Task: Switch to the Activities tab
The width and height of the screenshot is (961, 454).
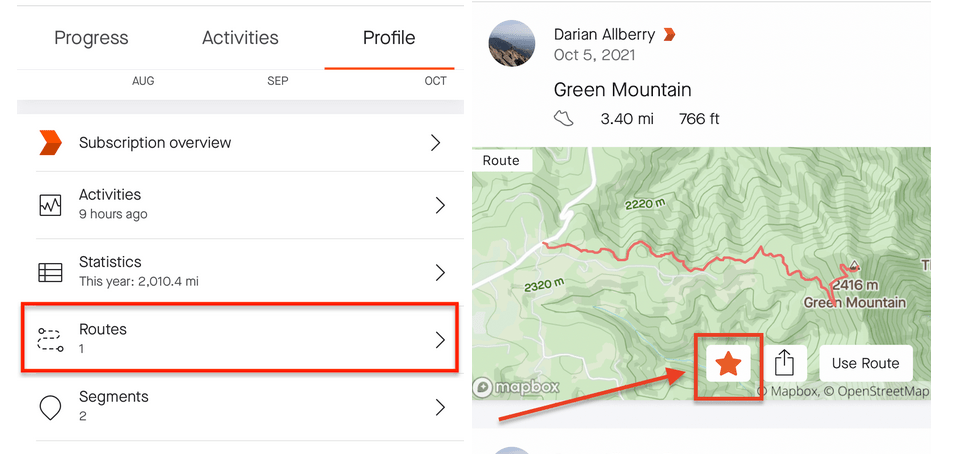Action: point(240,38)
